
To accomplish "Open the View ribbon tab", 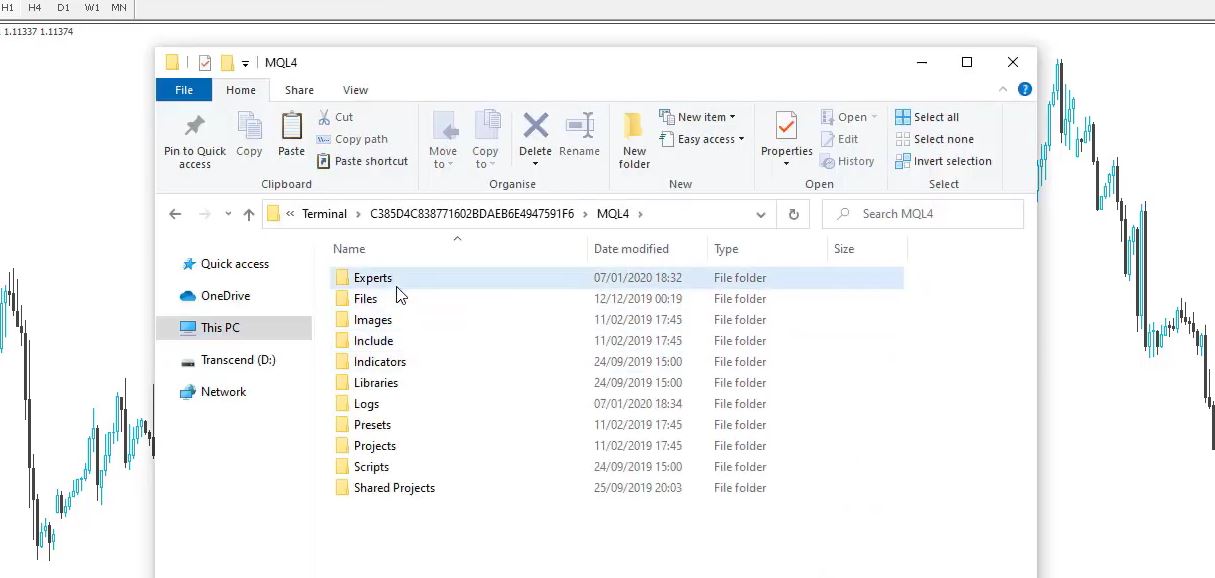I will coord(355,90).
